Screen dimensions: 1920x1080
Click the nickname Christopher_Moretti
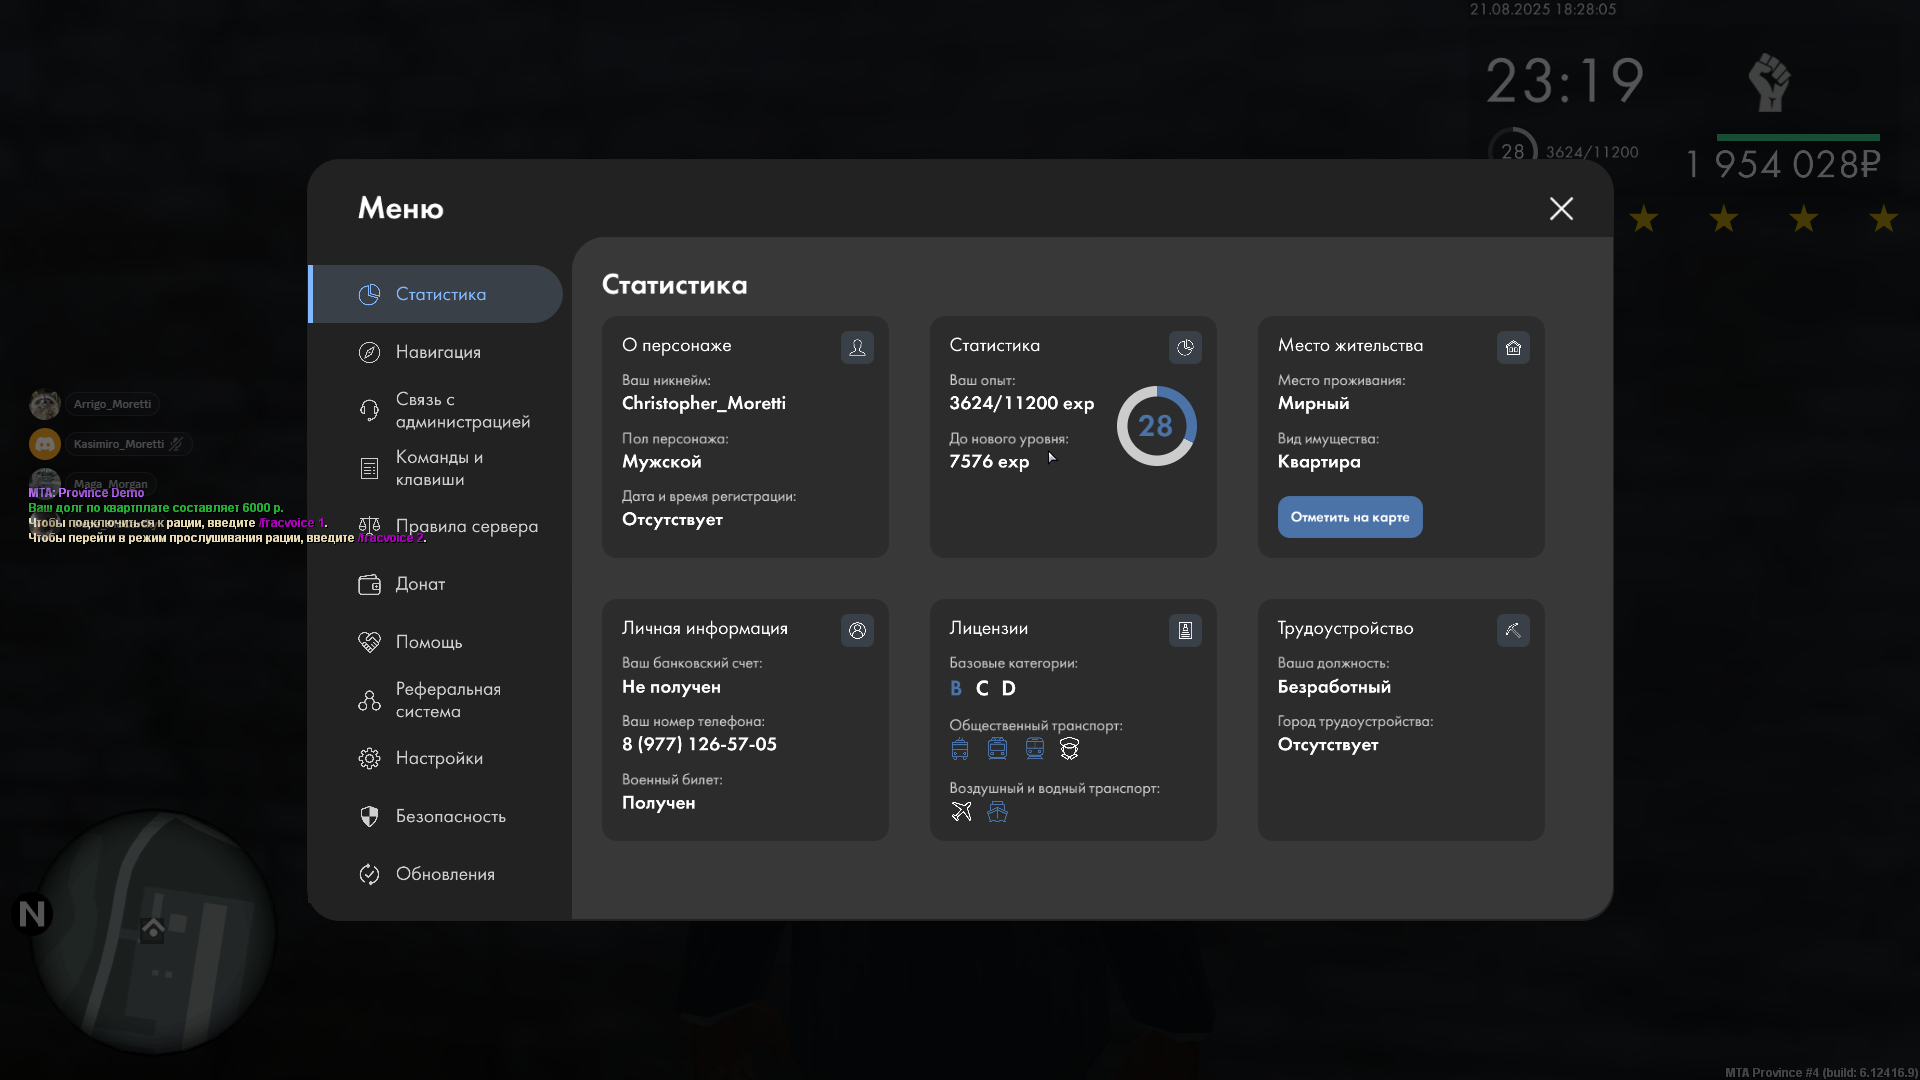704,403
